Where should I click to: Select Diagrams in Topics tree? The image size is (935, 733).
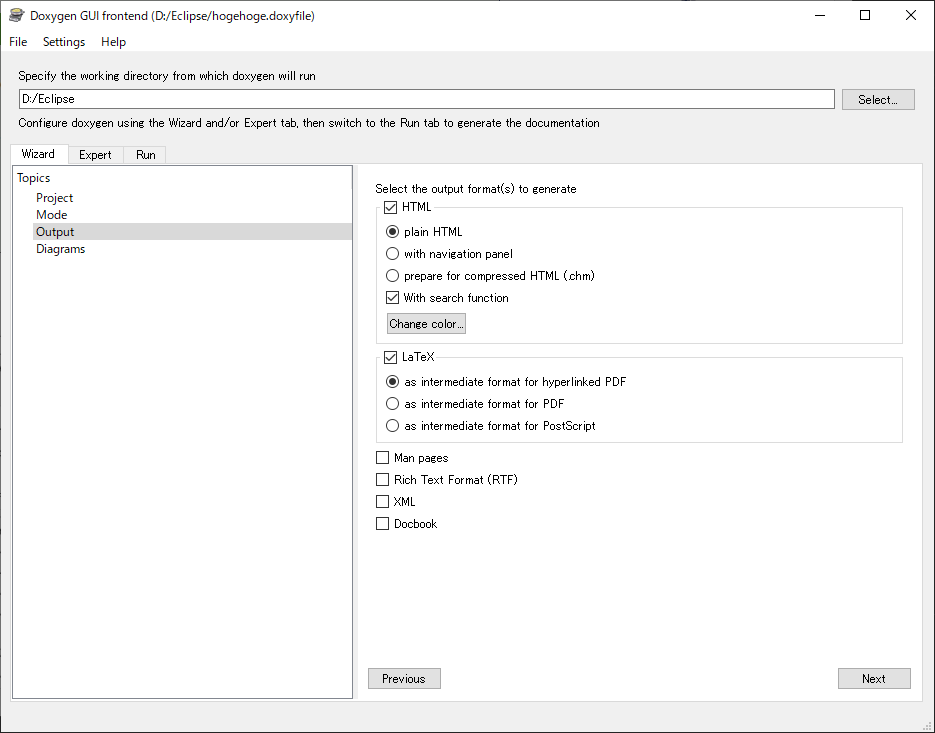click(x=60, y=249)
